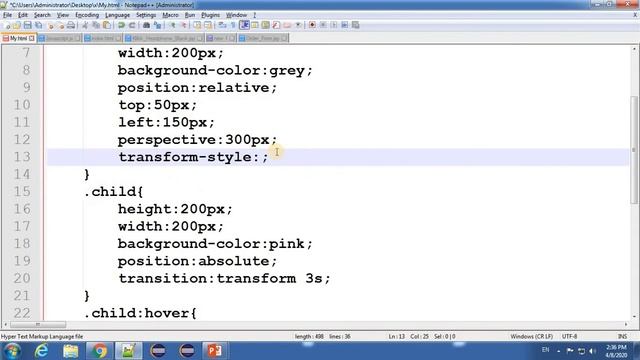Click the Paste clipboard icon
The width and height of the screenshot is (640, 360).
107,25
